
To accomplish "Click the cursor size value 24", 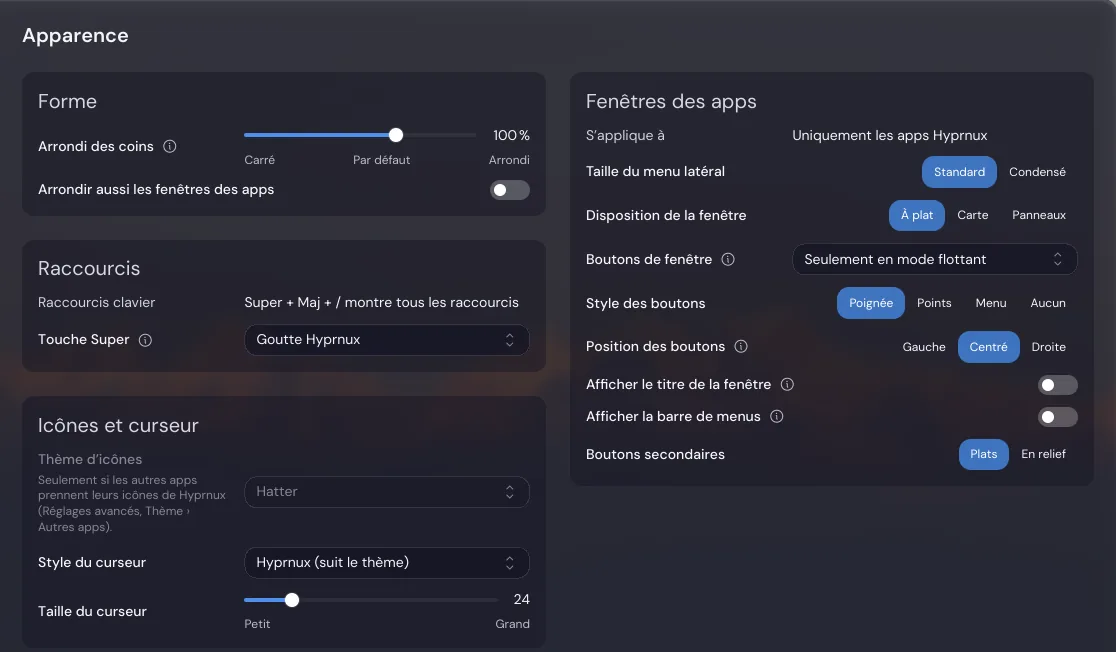I will click(522, 599).
